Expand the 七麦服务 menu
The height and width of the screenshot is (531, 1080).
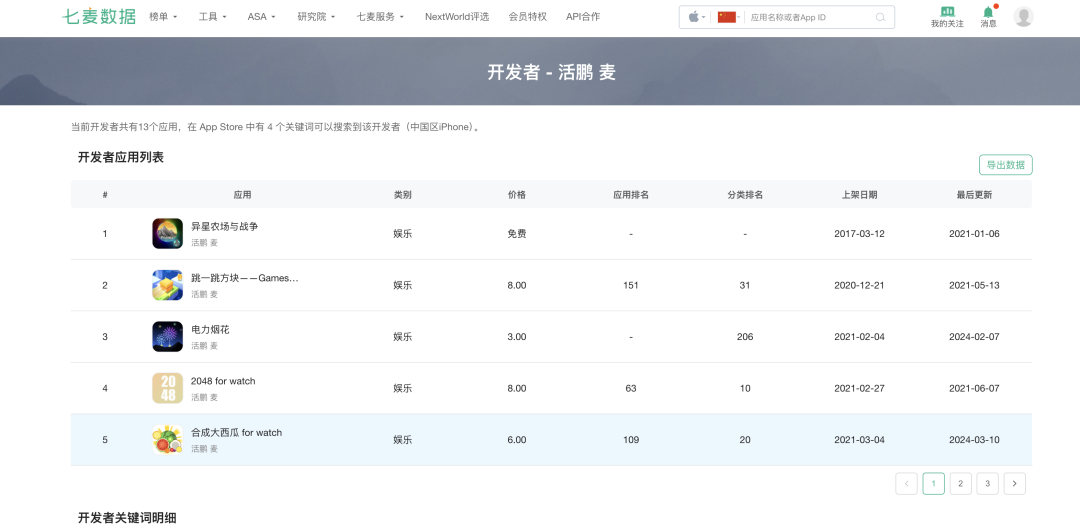tap(380, 17)
